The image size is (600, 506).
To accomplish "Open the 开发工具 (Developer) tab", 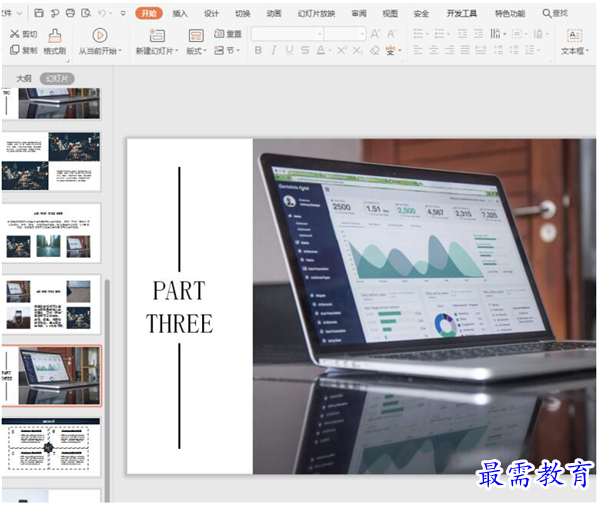I will pyautogui.click(x=462, y=13).
